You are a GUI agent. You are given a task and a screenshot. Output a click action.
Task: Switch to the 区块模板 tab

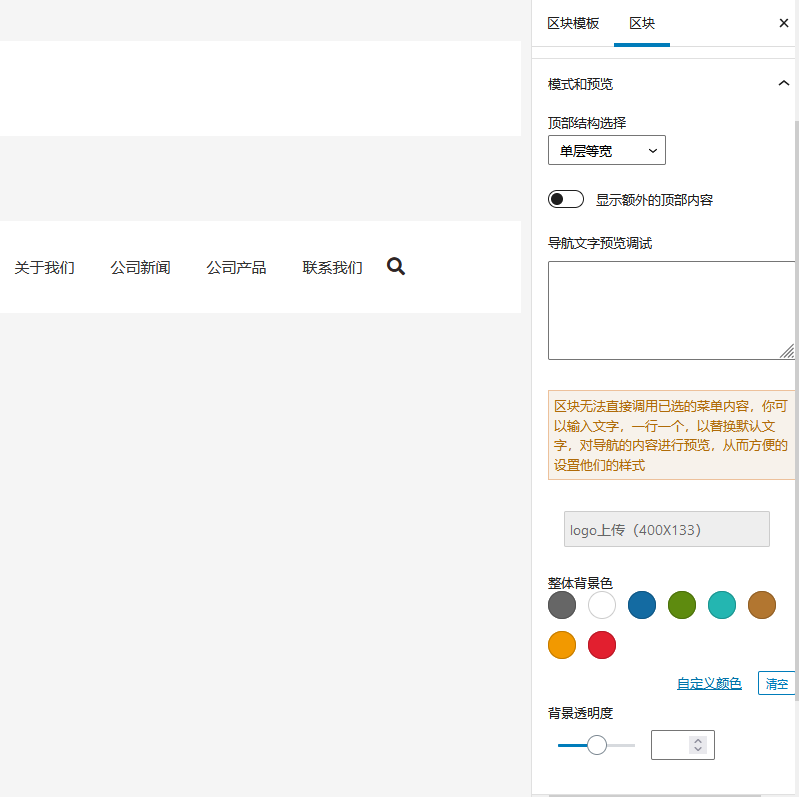click(x=573, y=23)
